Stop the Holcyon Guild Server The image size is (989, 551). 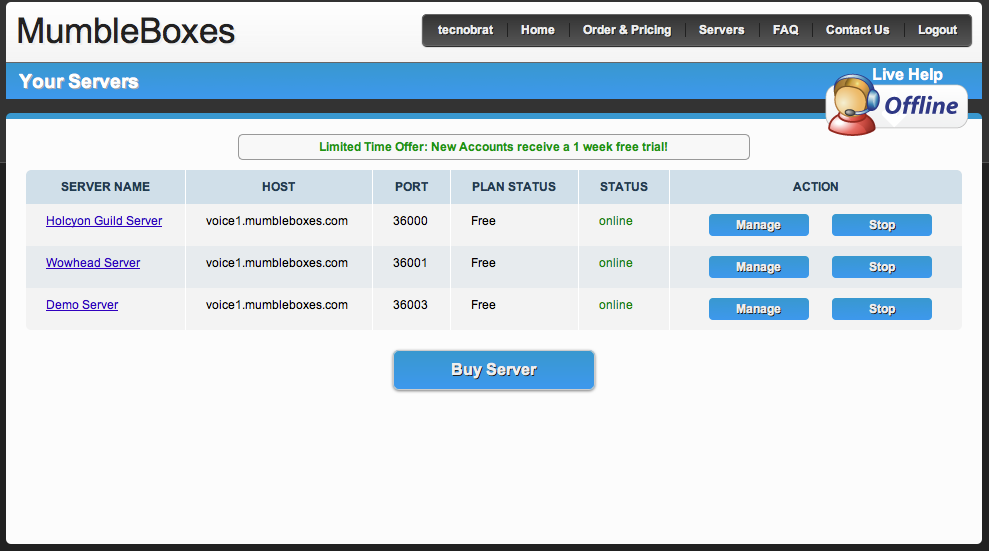[882, 225]
